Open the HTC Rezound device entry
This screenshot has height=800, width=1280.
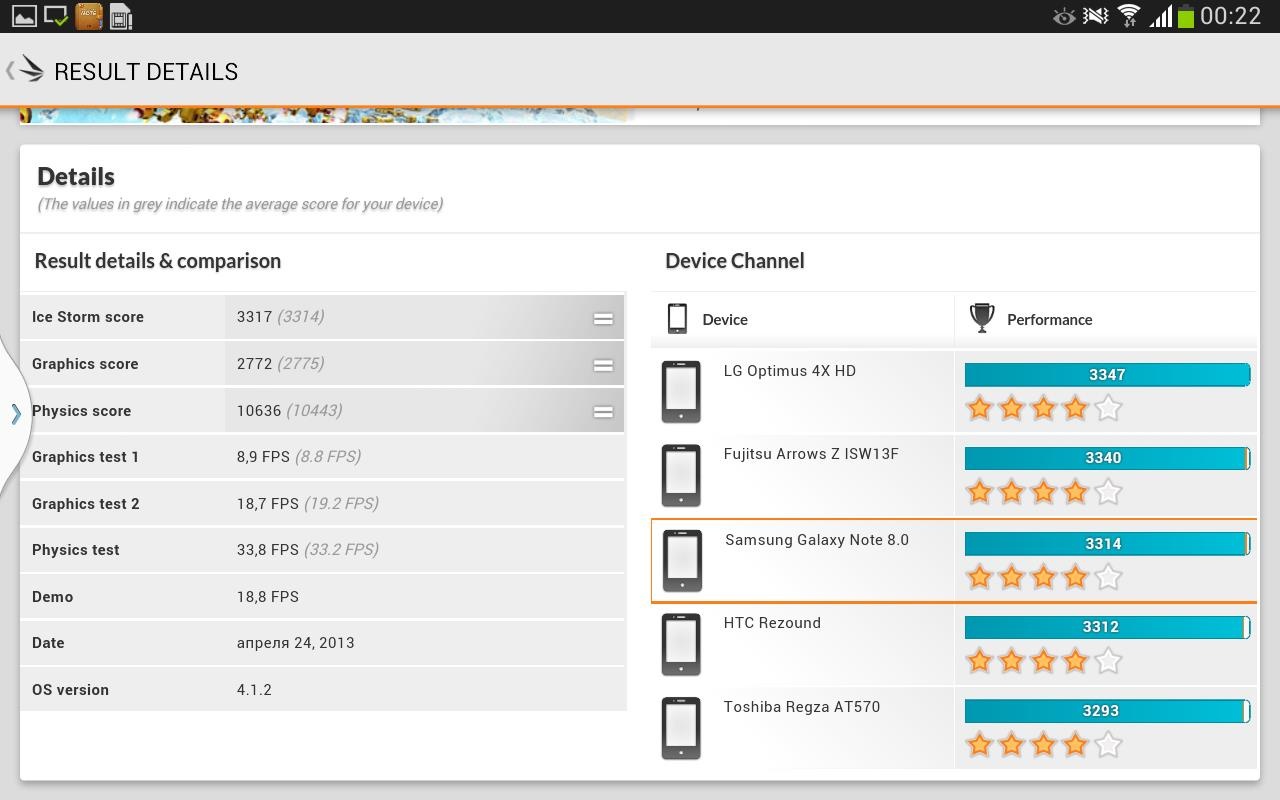772,623
